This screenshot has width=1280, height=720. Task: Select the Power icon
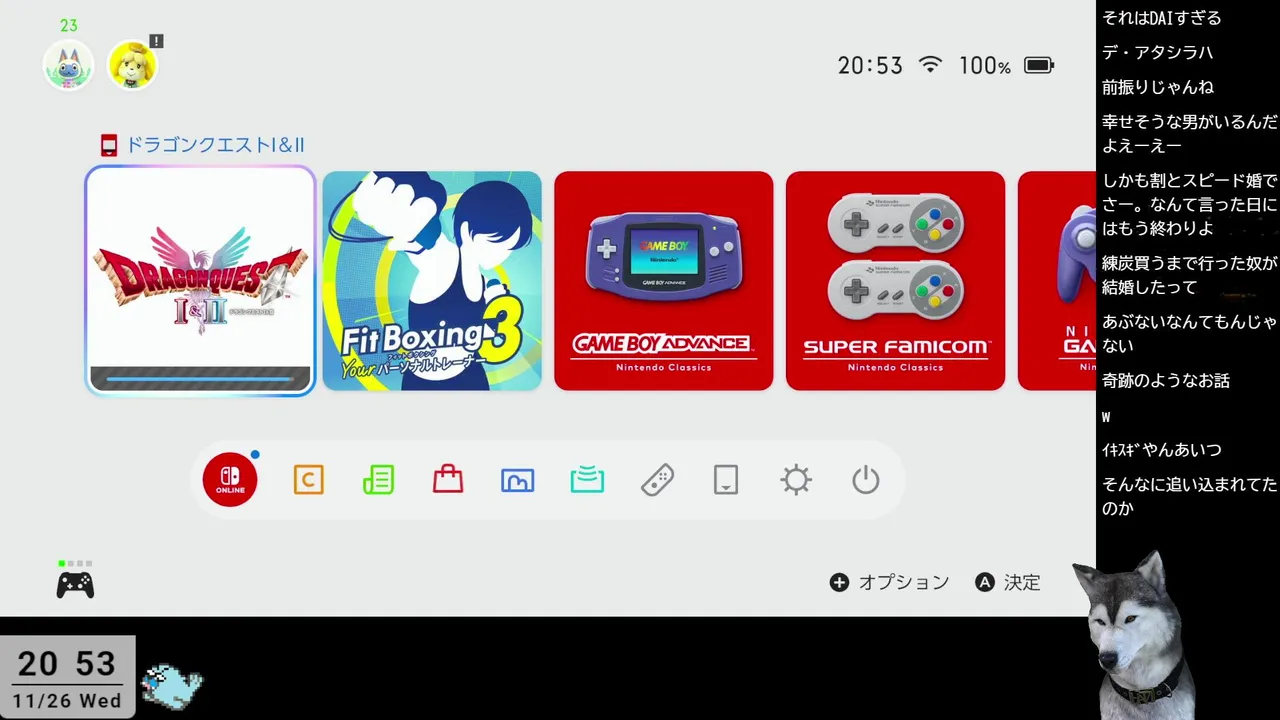coord(866,480)
